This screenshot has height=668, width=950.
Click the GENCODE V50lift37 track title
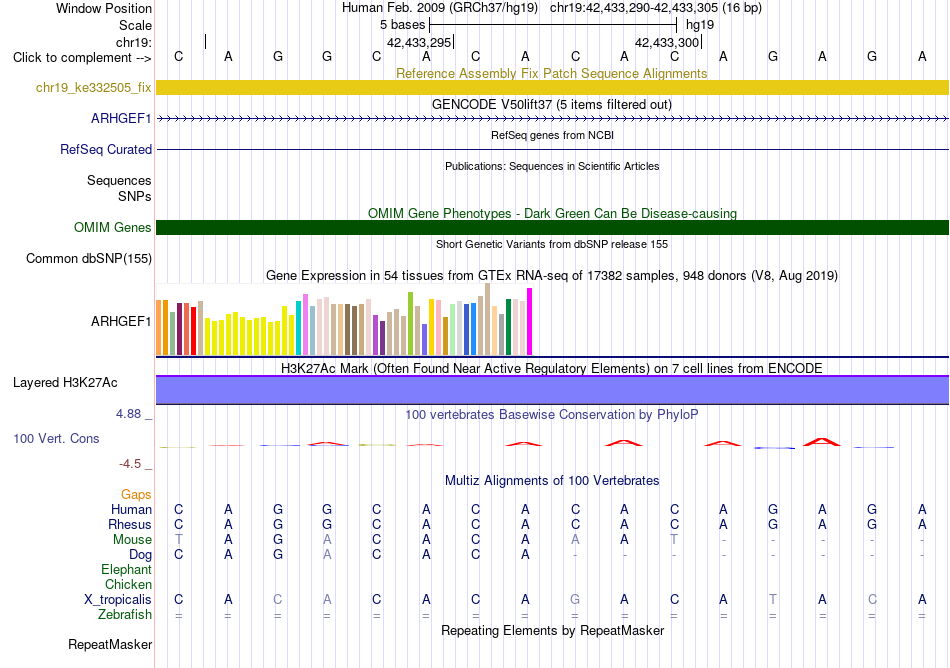(x=552, y=104)
